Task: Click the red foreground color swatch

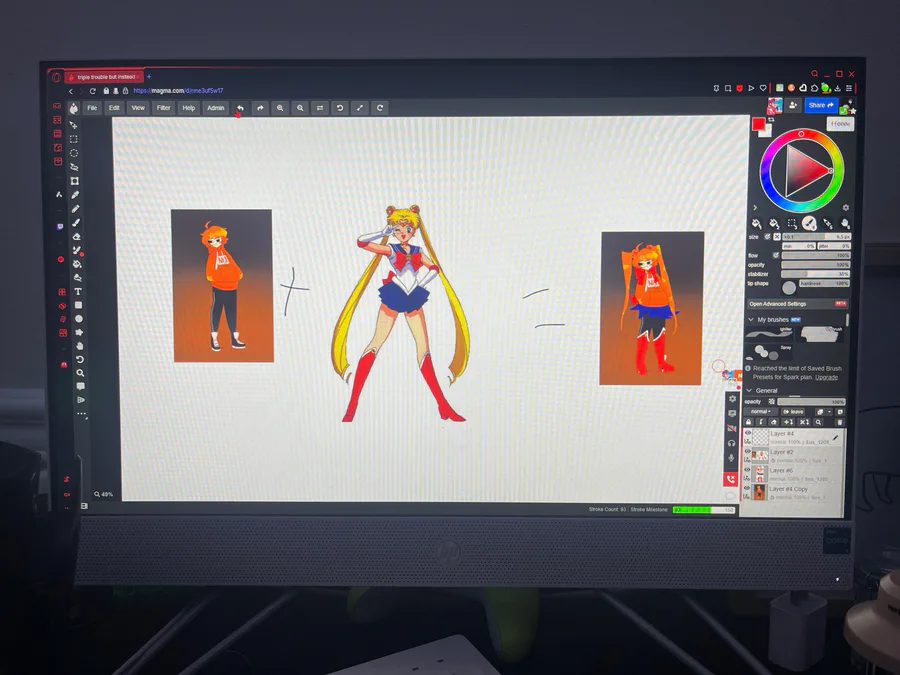Action: coord(759,124)
